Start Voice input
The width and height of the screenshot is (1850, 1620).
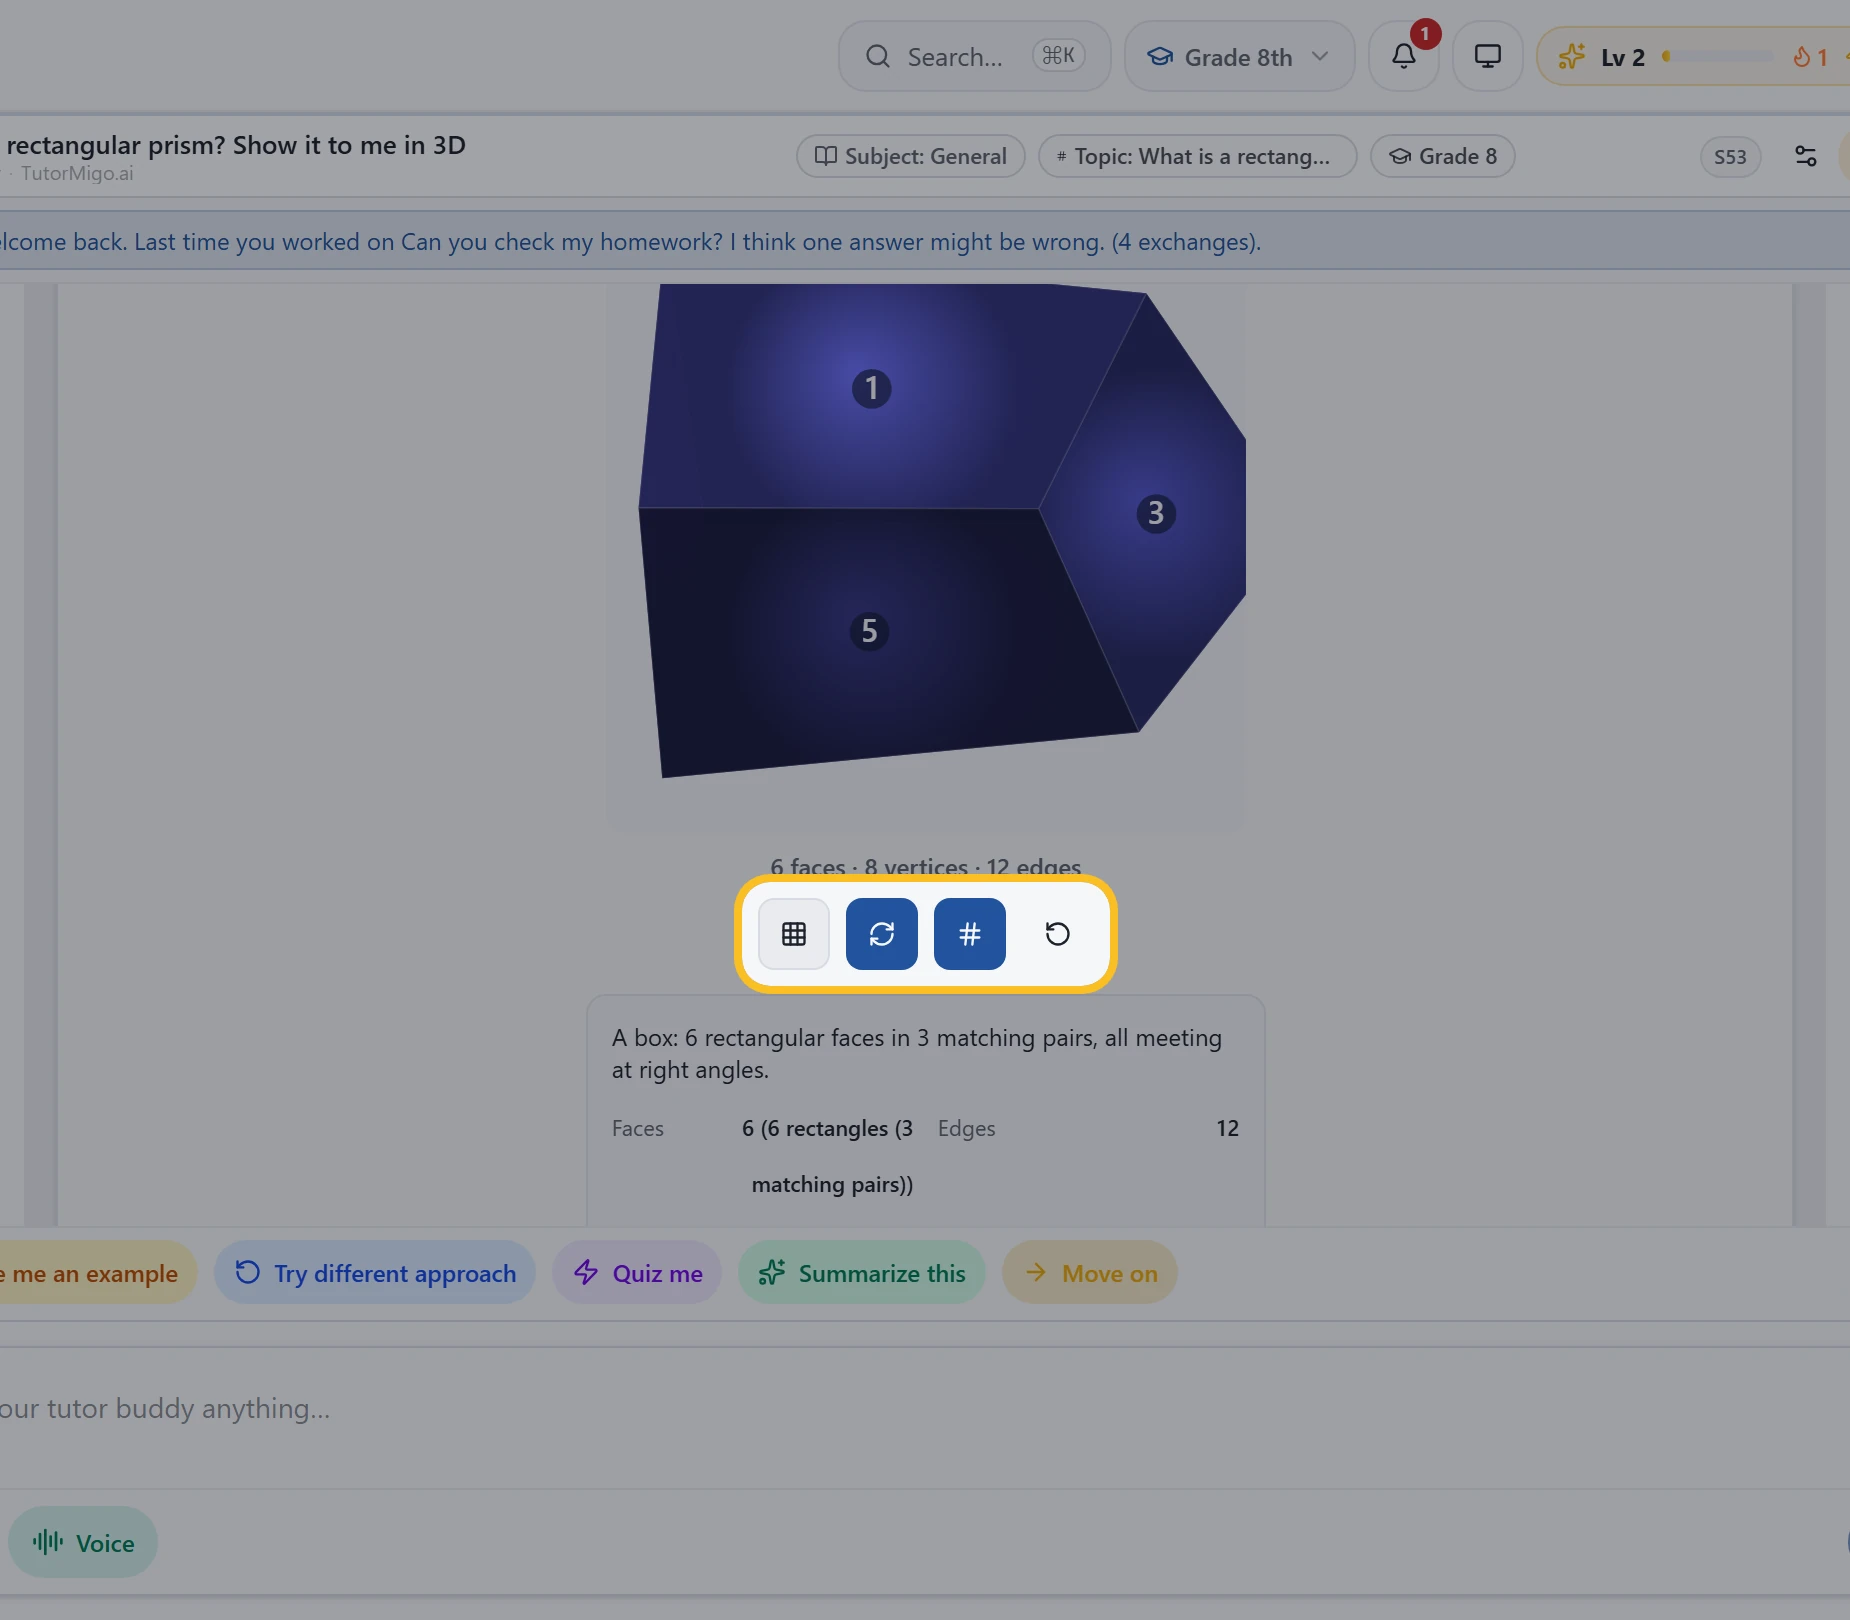(x=83, y=1542)
